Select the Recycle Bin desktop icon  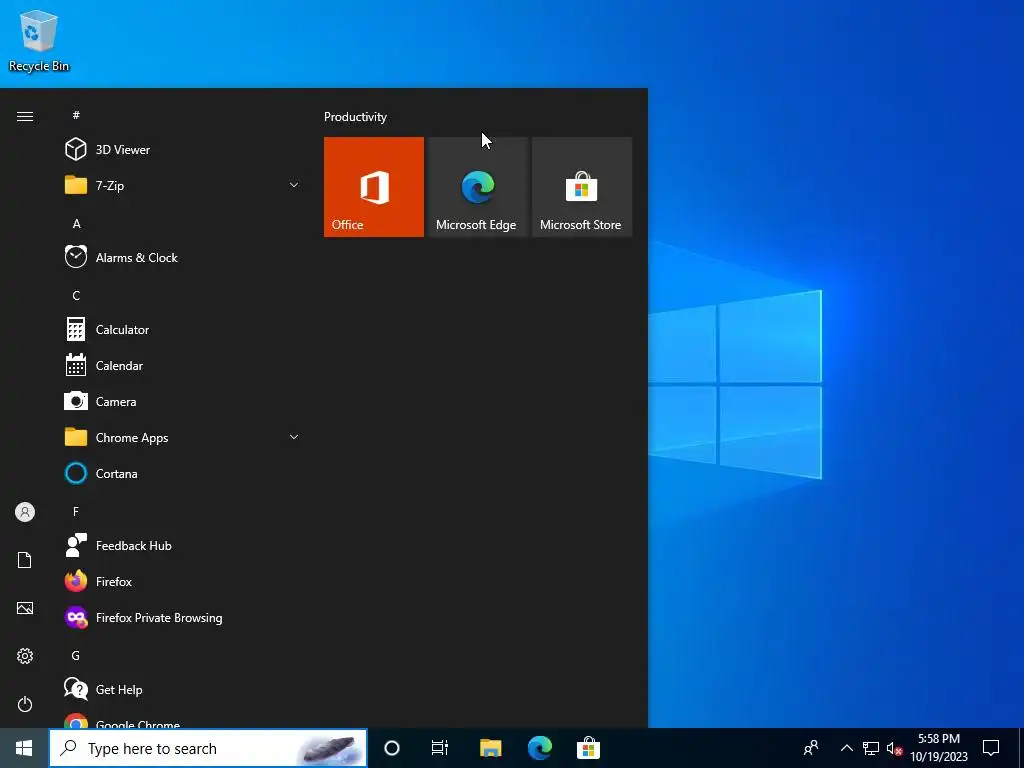click(39, 40)
